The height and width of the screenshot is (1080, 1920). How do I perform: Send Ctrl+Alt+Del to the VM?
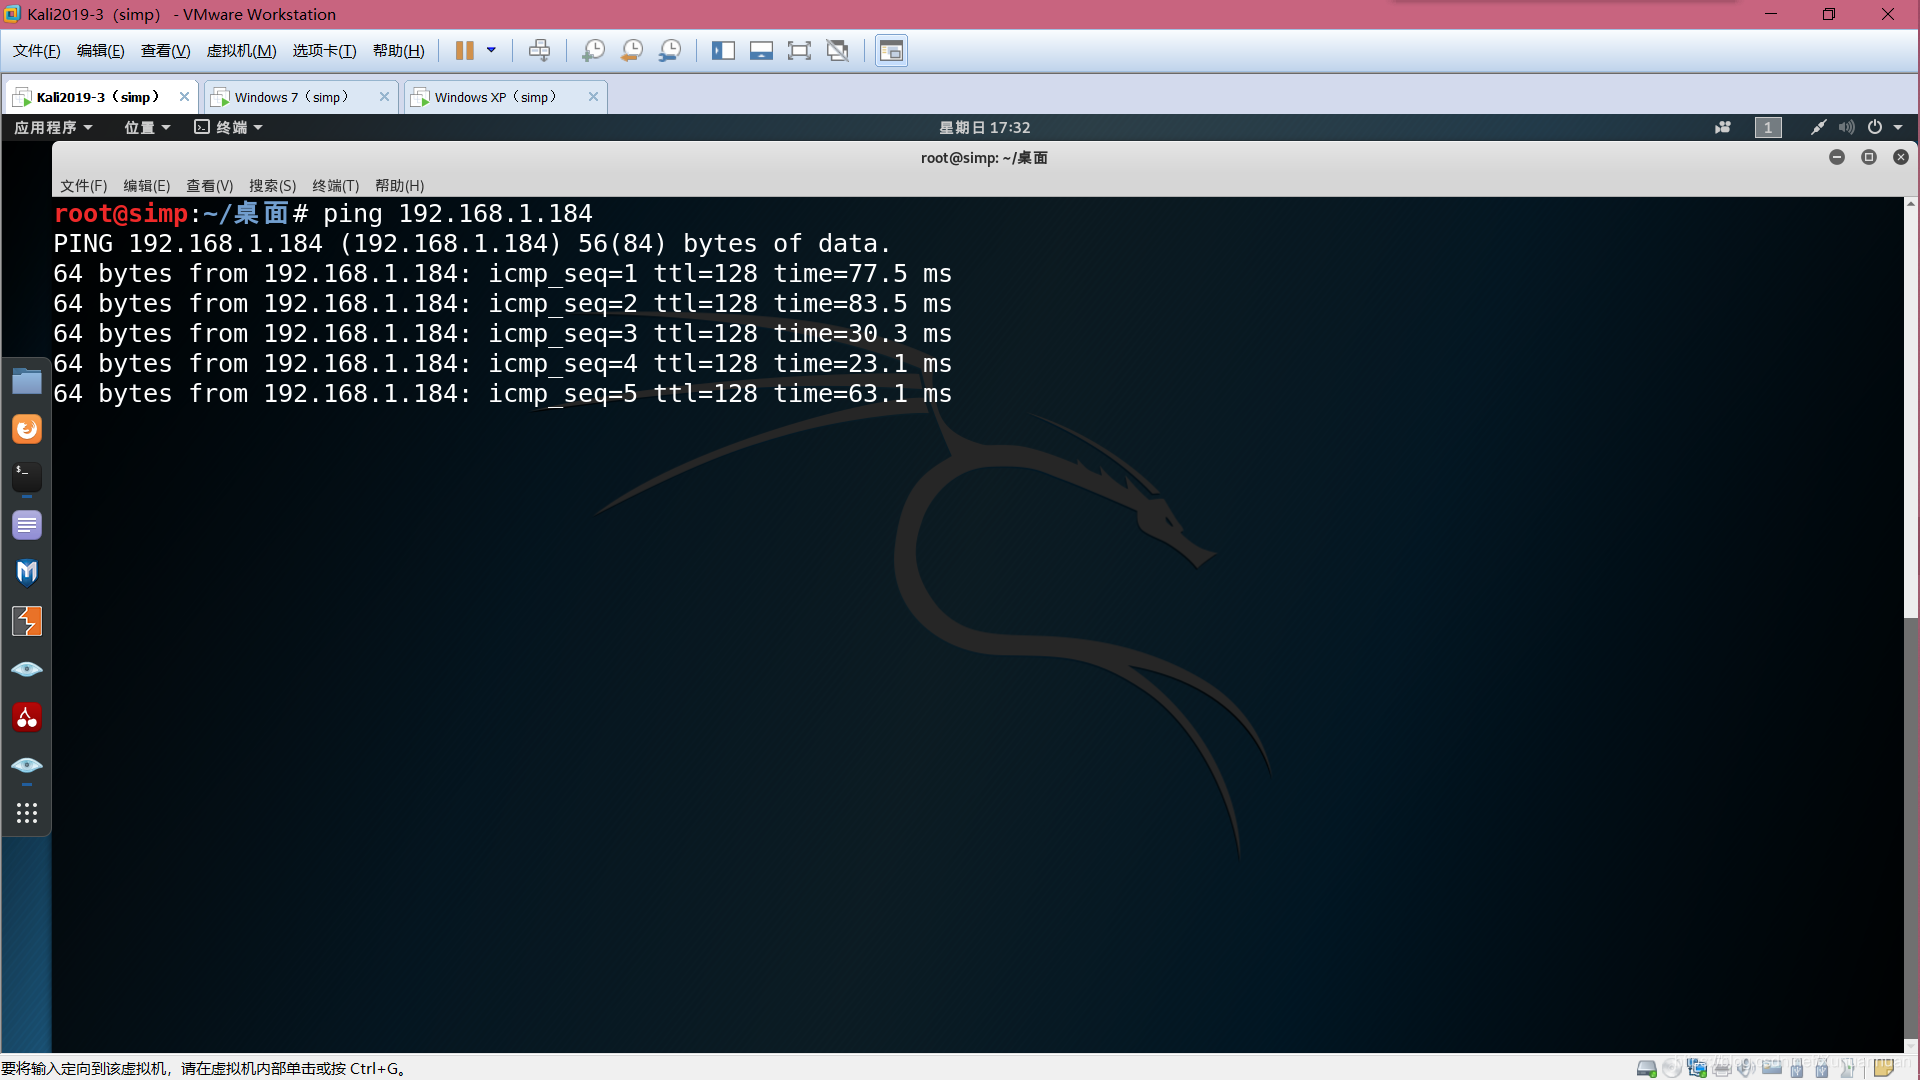[x=539, y=50]
